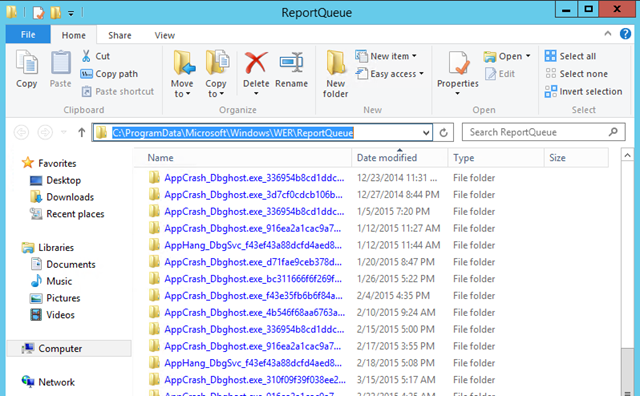Open the address bar history dropdown arrow

pyautogui.click(x=426, y=133)
